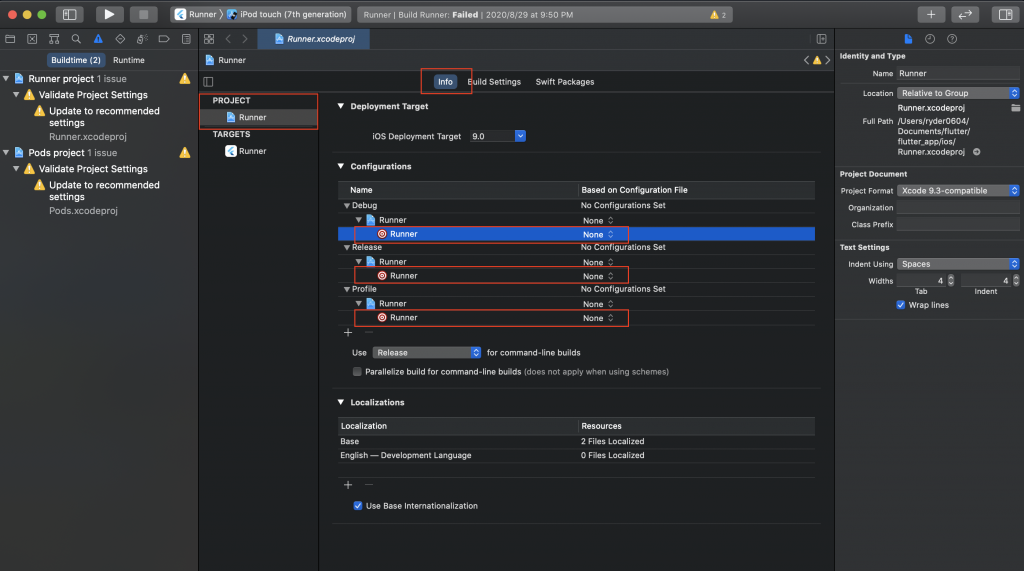This screenshot has width=1024, height=571.
Task: Run the project with the Play button
Action: coord(109,14)
